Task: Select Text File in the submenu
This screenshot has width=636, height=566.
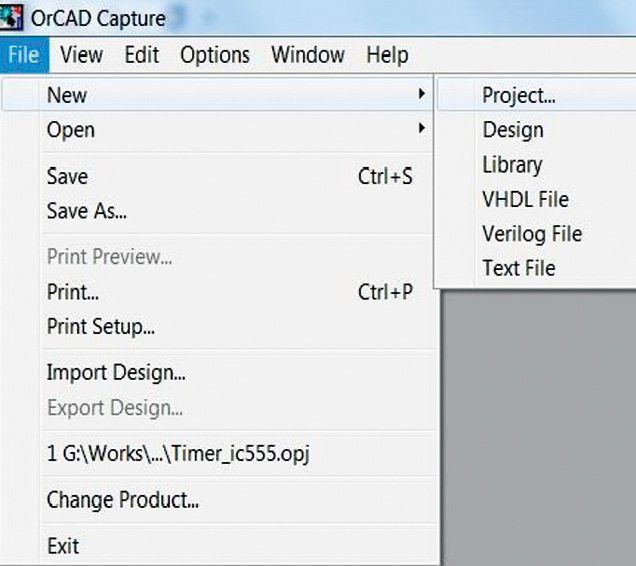Action: coord(518,268)
